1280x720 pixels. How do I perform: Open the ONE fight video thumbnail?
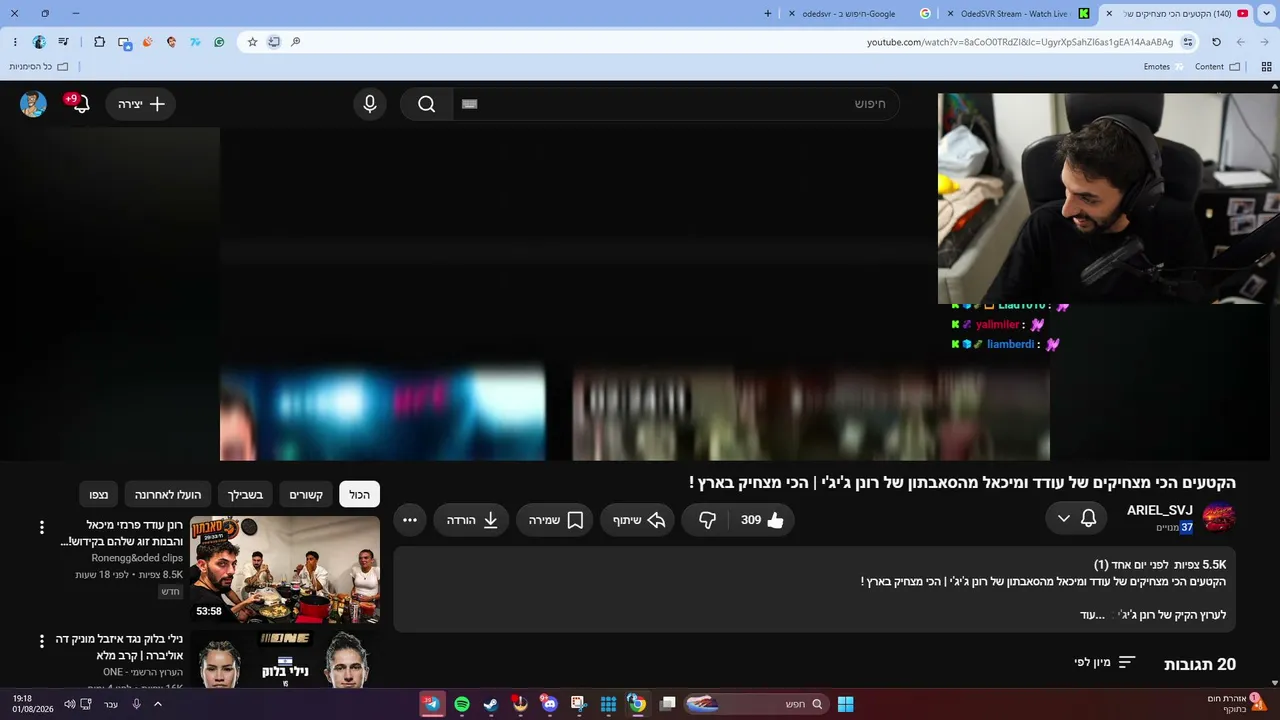(285, 659)
